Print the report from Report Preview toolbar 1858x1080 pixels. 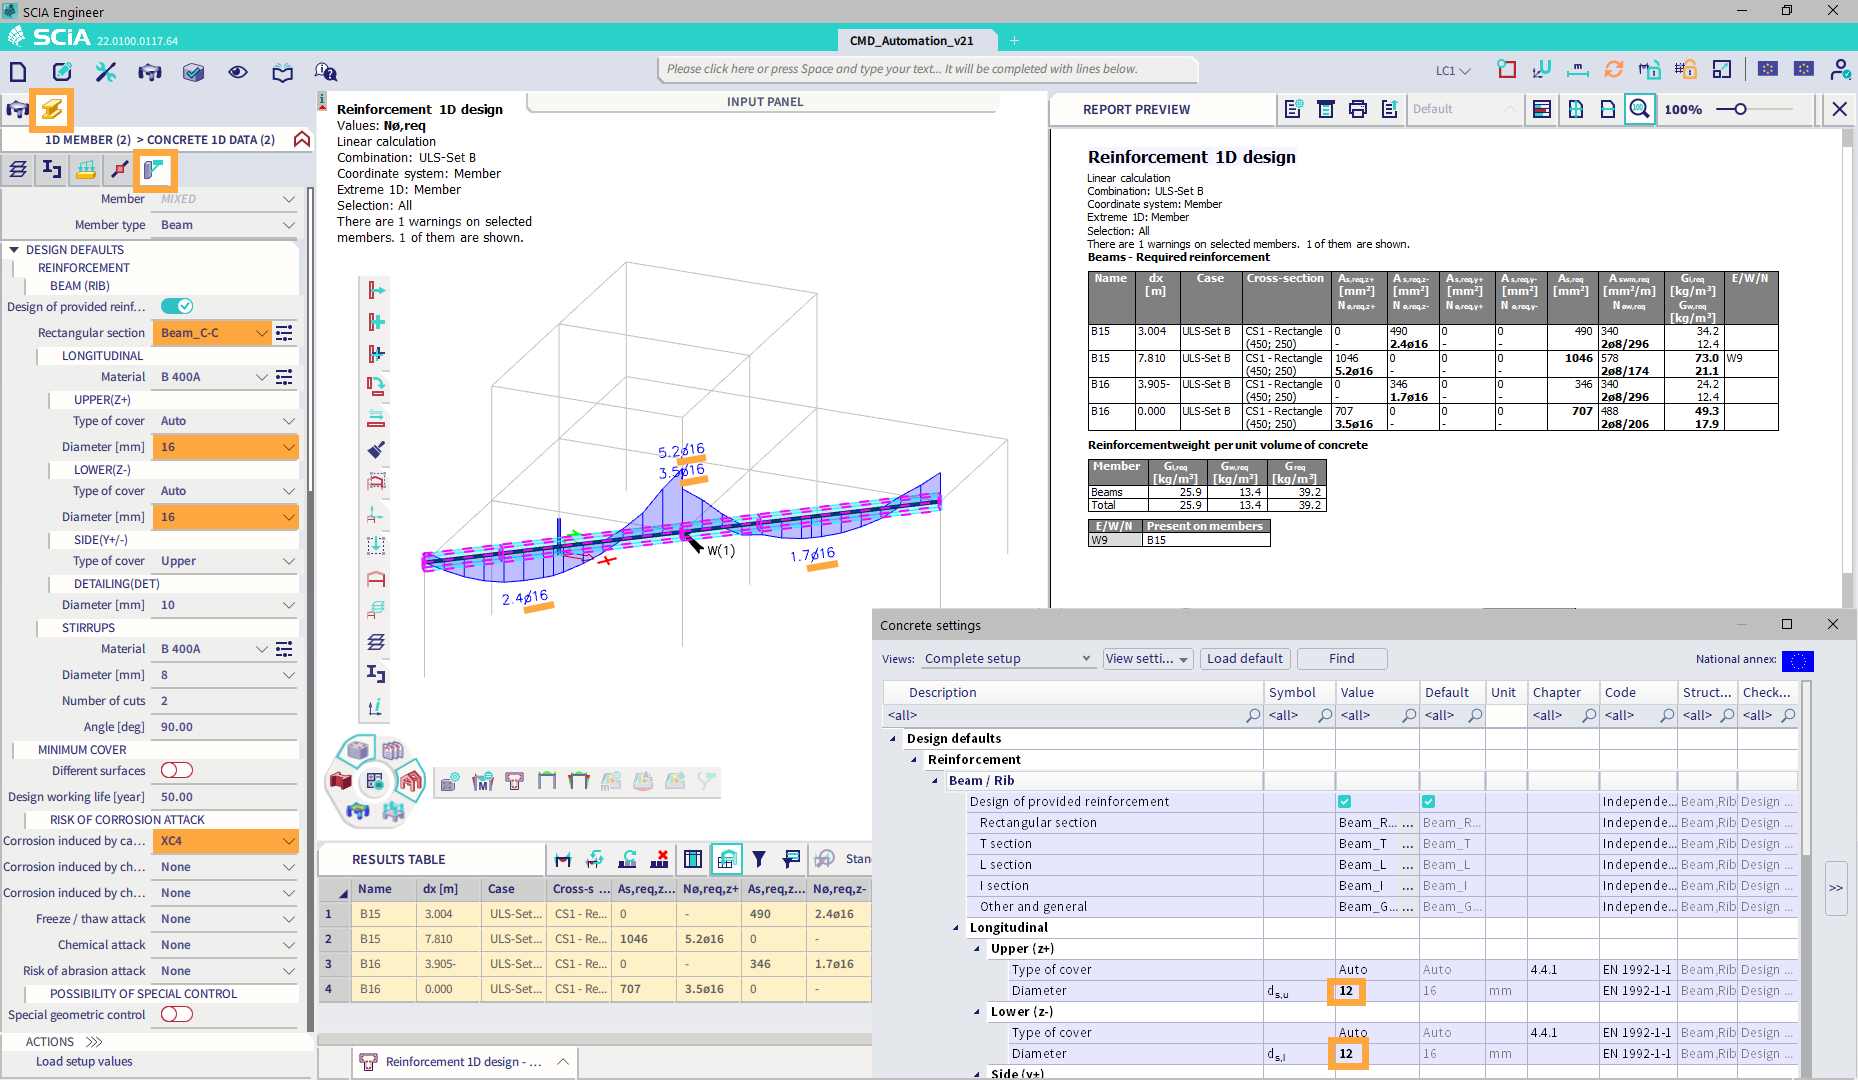[1357, 109]
